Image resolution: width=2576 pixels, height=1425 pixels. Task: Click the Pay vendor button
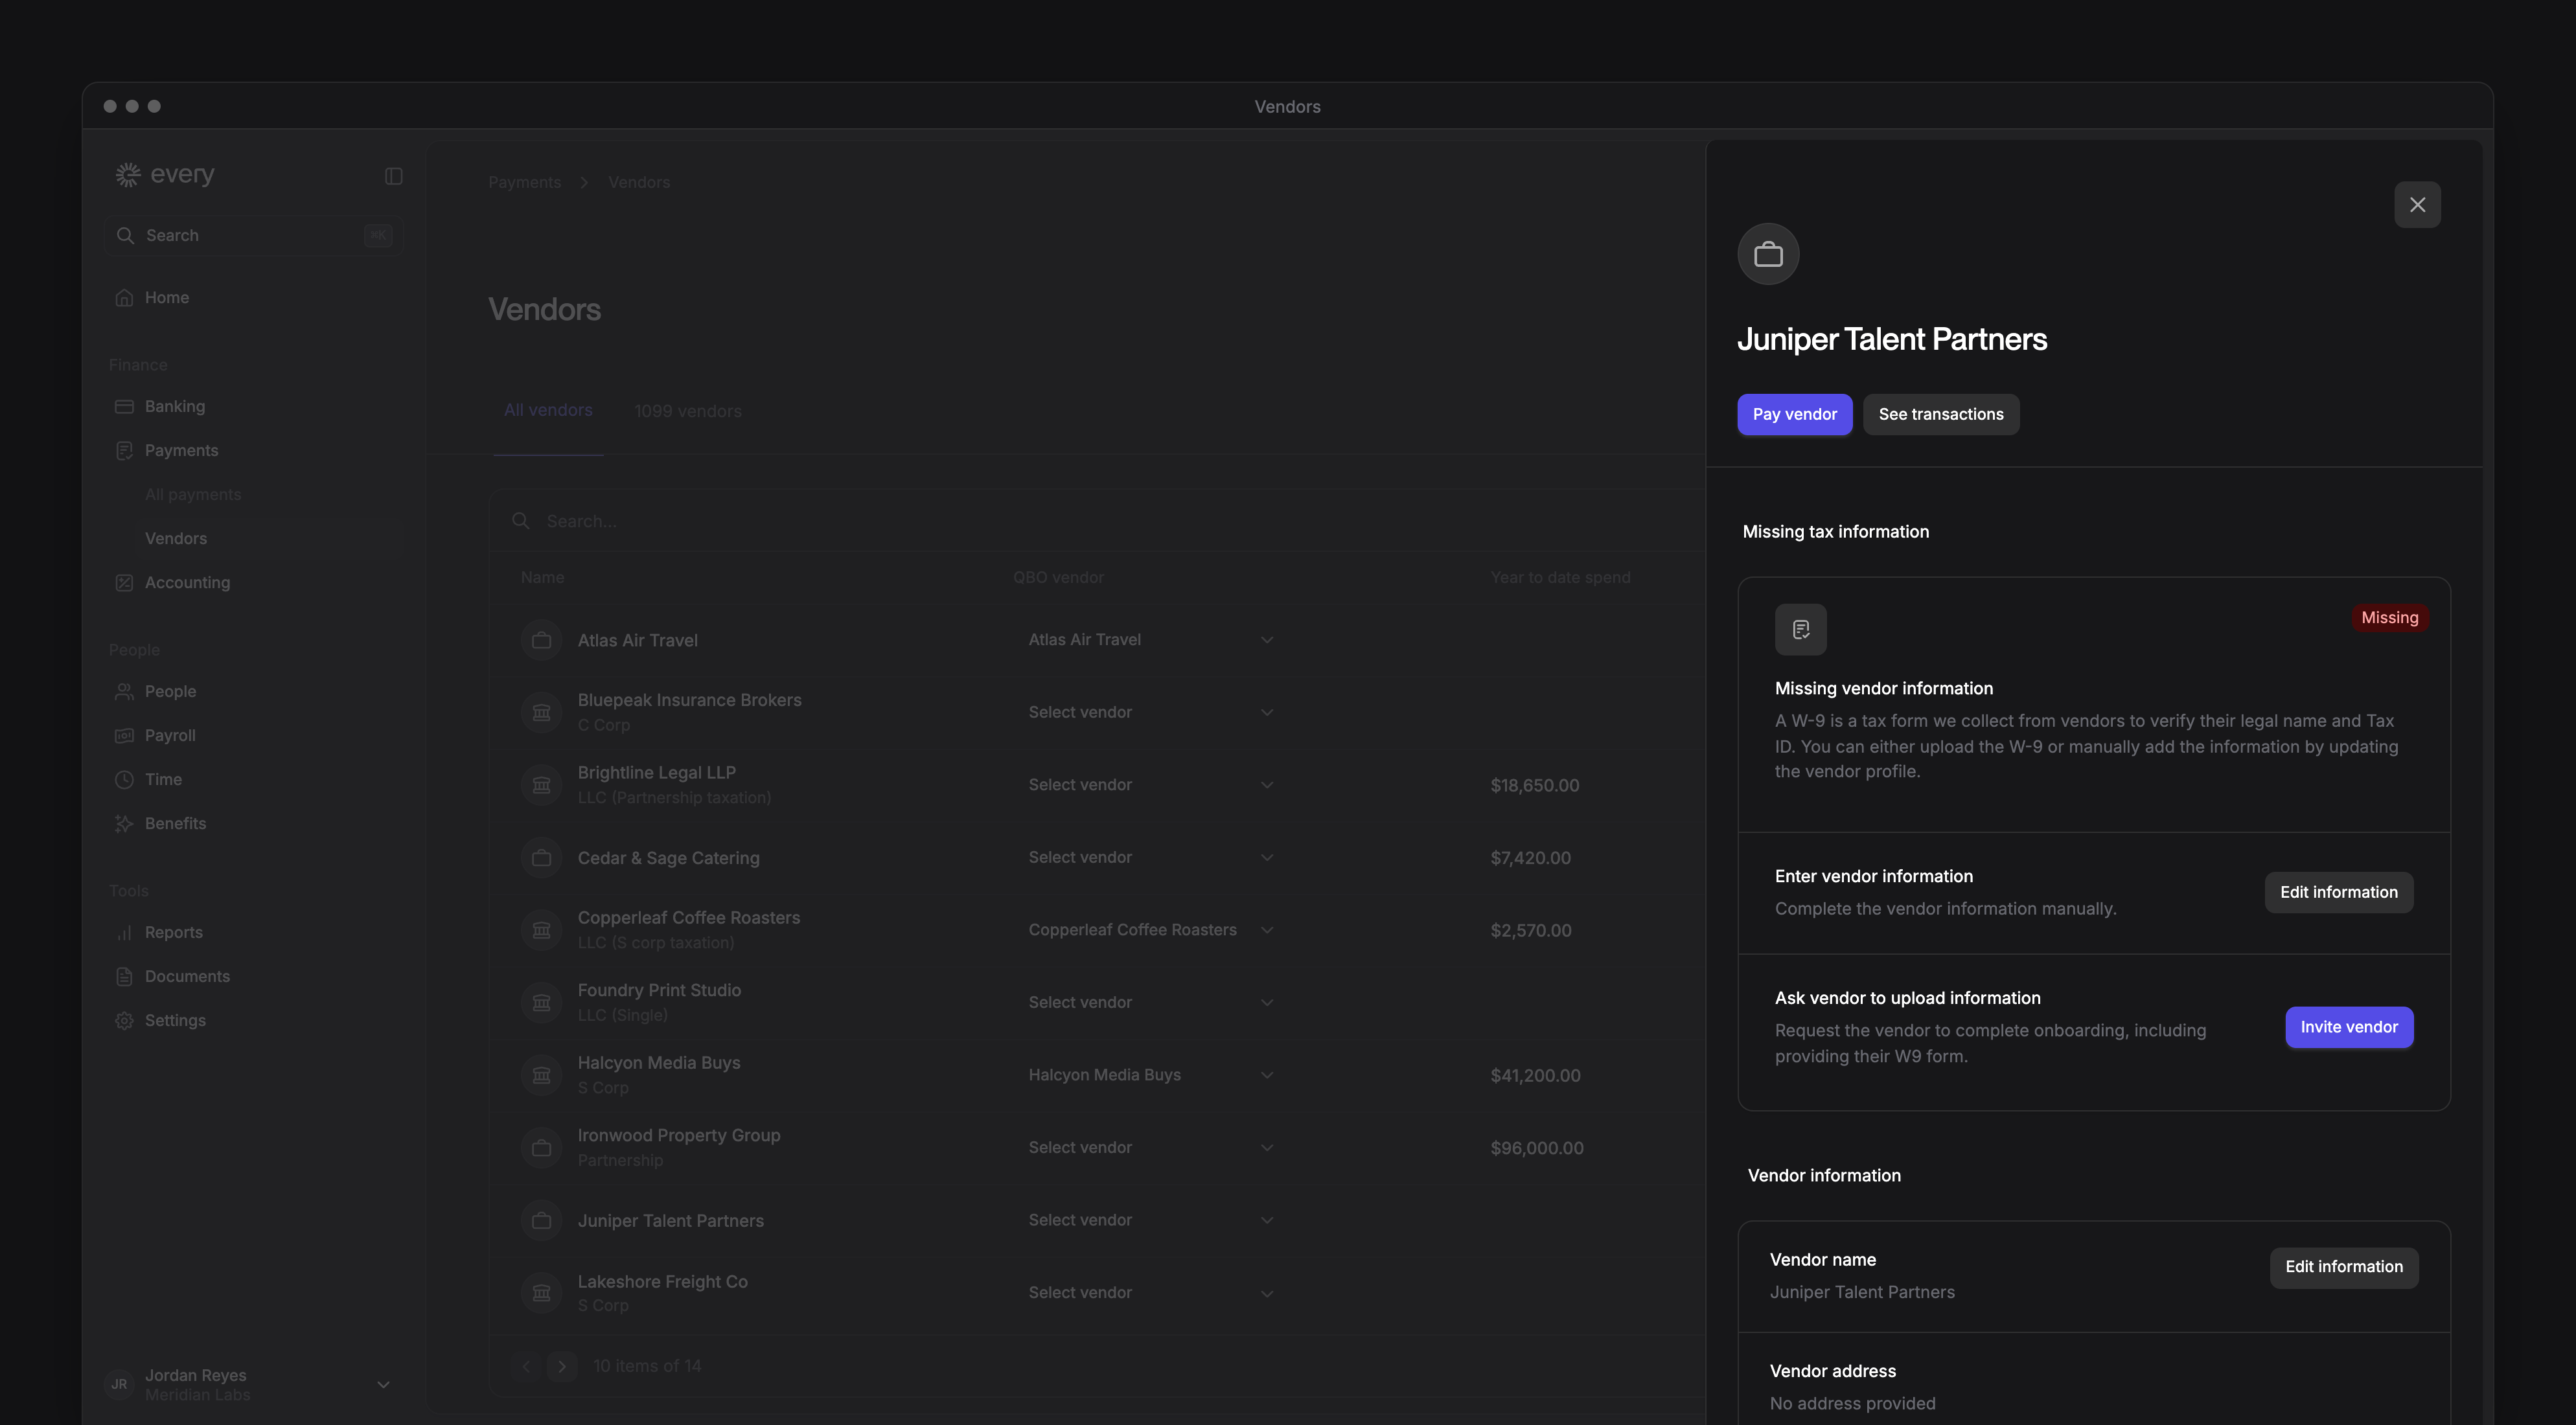pos(1794,414)
